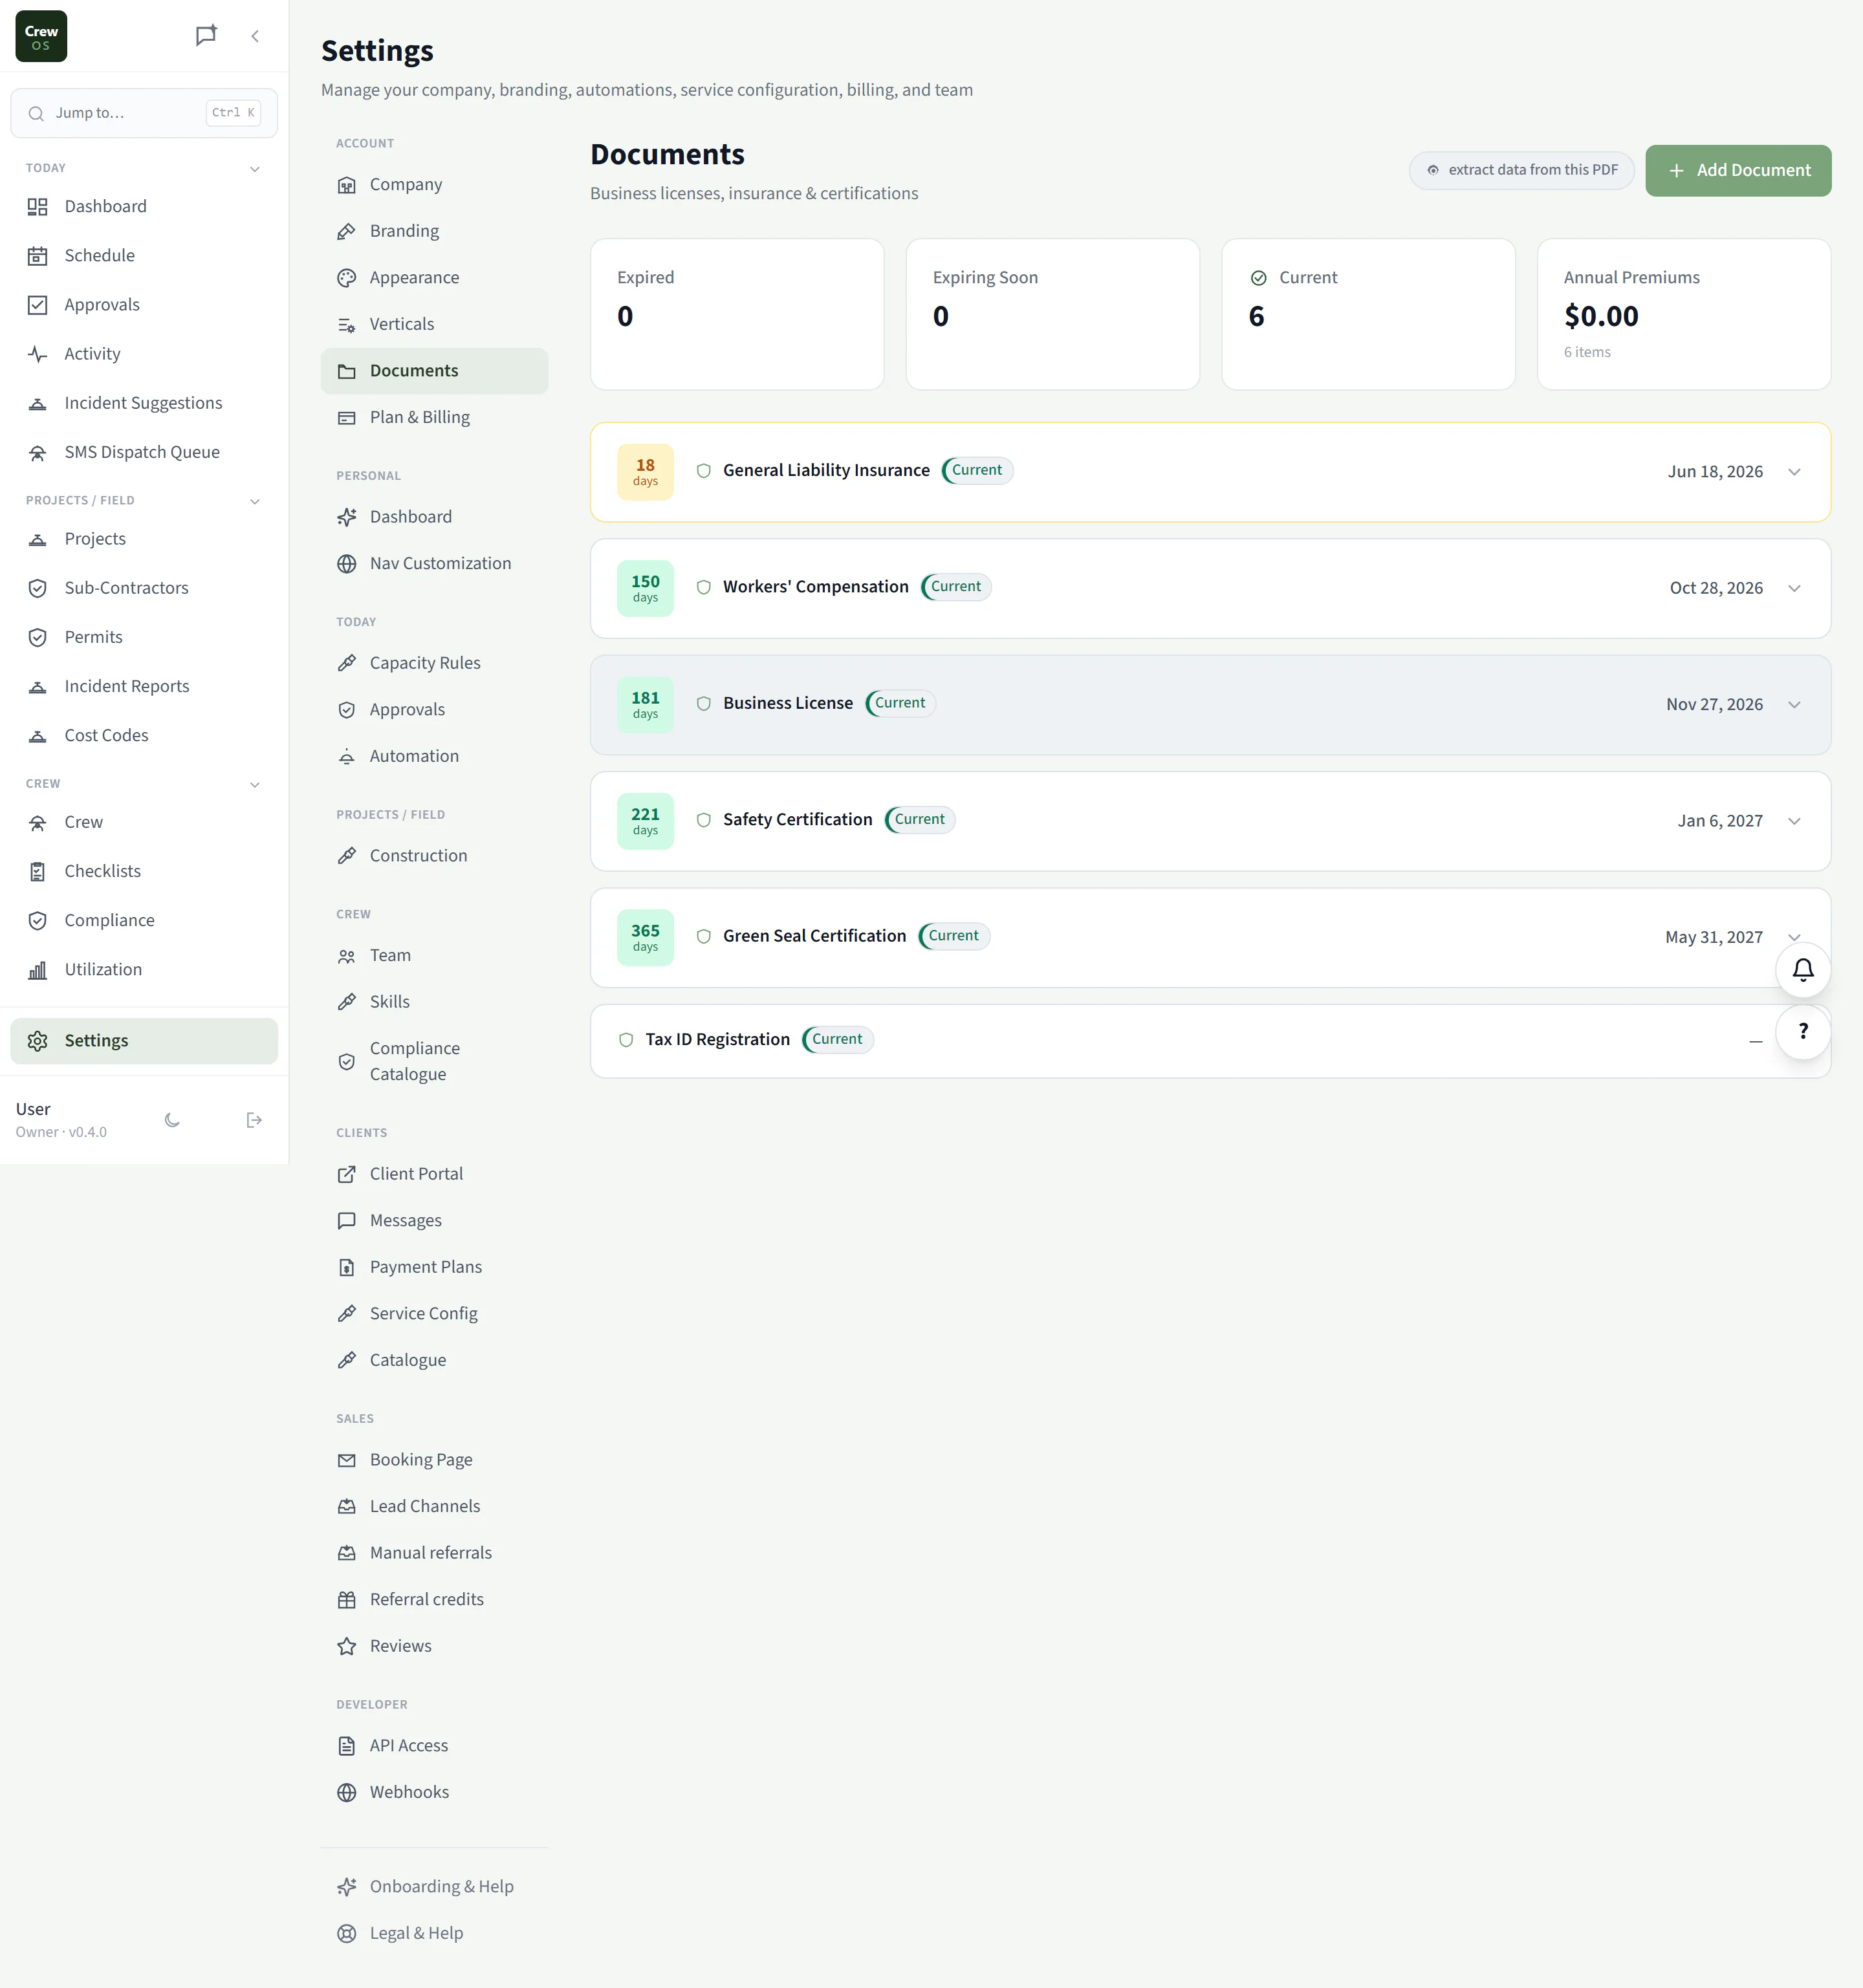1863x1988 pixels.
Task: Open Onboarding & Help link
Action: [x=434, y=1887]
